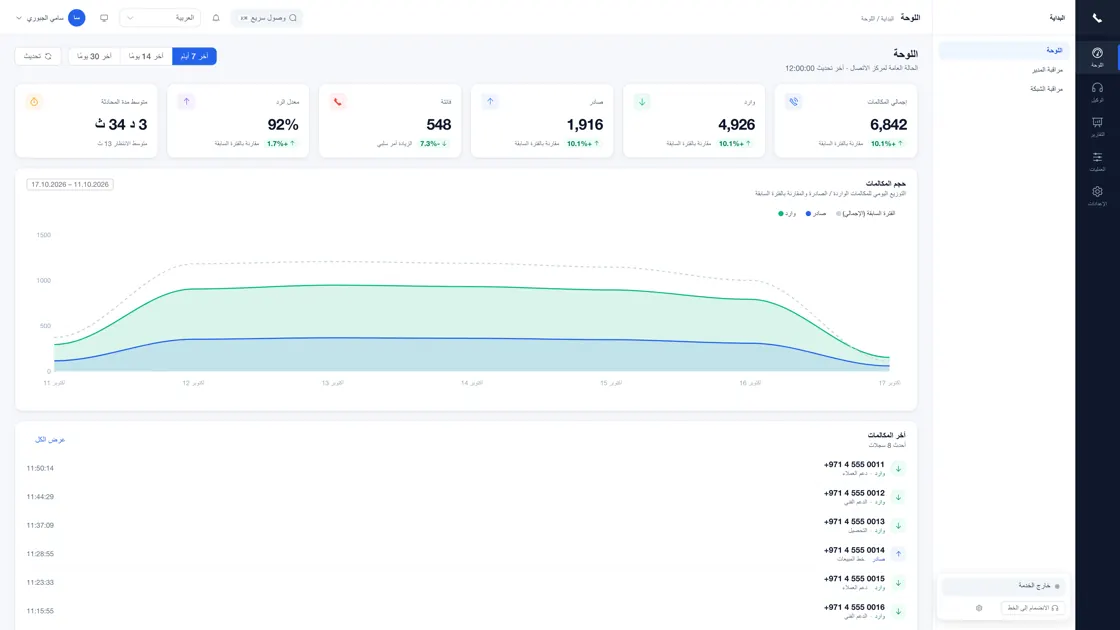The width and height of the screenshot is (1120, 630).
Task: Open the خارج الخدمة status selector
Action: (1003, 586)
